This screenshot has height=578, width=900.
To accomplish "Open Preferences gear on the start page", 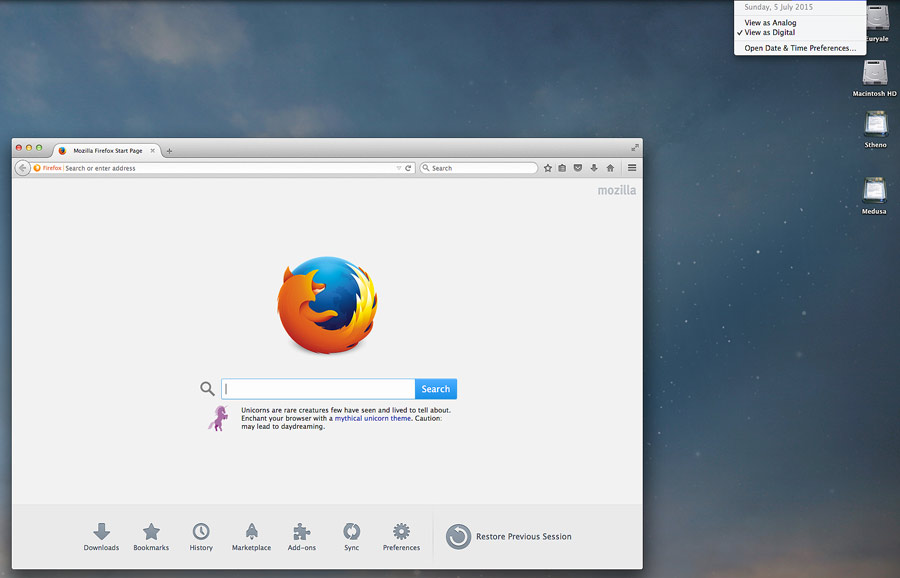I will pos(402,537).
